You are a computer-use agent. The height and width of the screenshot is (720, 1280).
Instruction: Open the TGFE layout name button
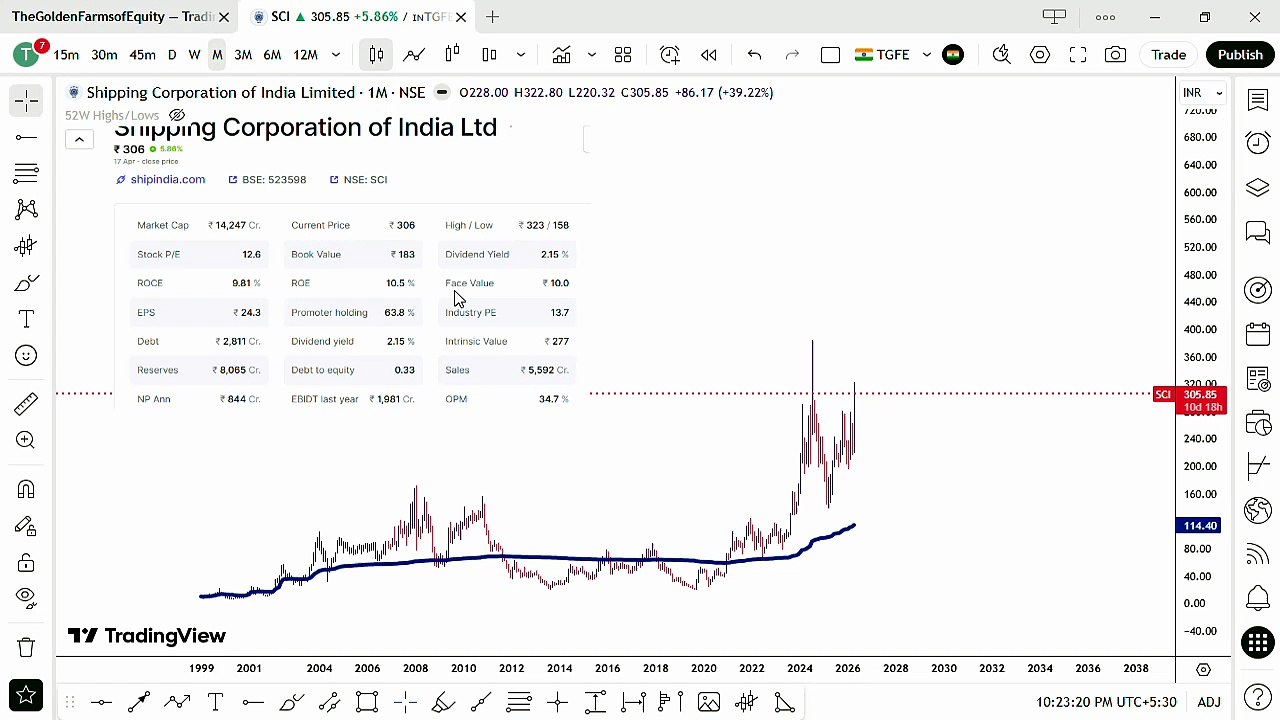point(883,55)
